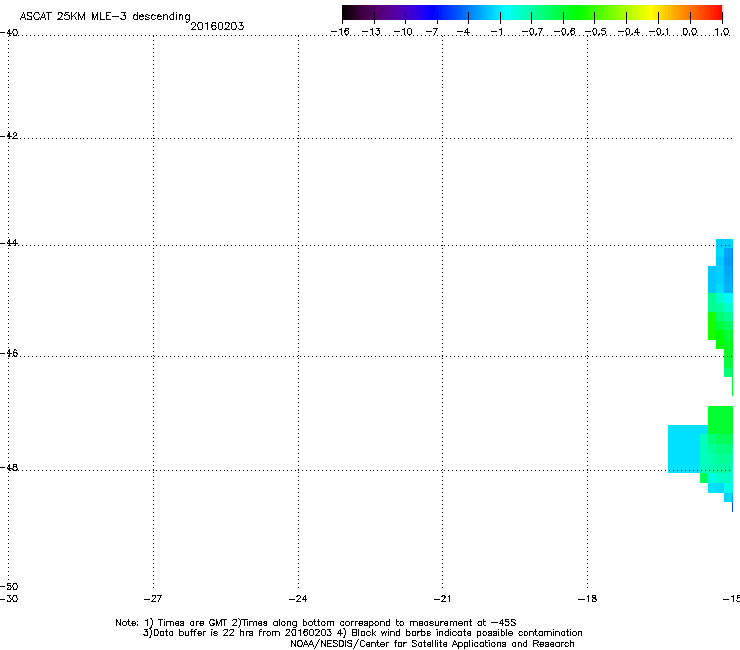Click the colorbar label -0.1

click(x=659, y=32)
